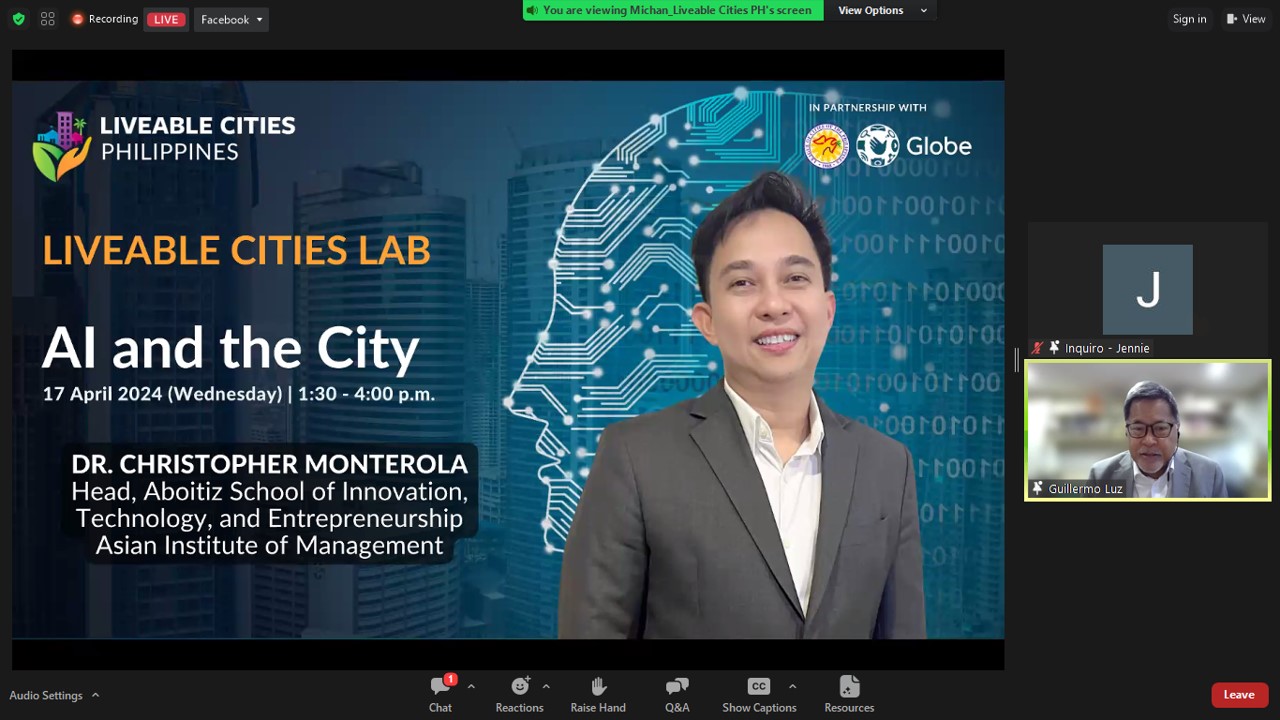Click the 'DR. CHRISTOPHER MONTEROLA' name text
This screenshot has height=720, width=1280.
click(269, 464)
